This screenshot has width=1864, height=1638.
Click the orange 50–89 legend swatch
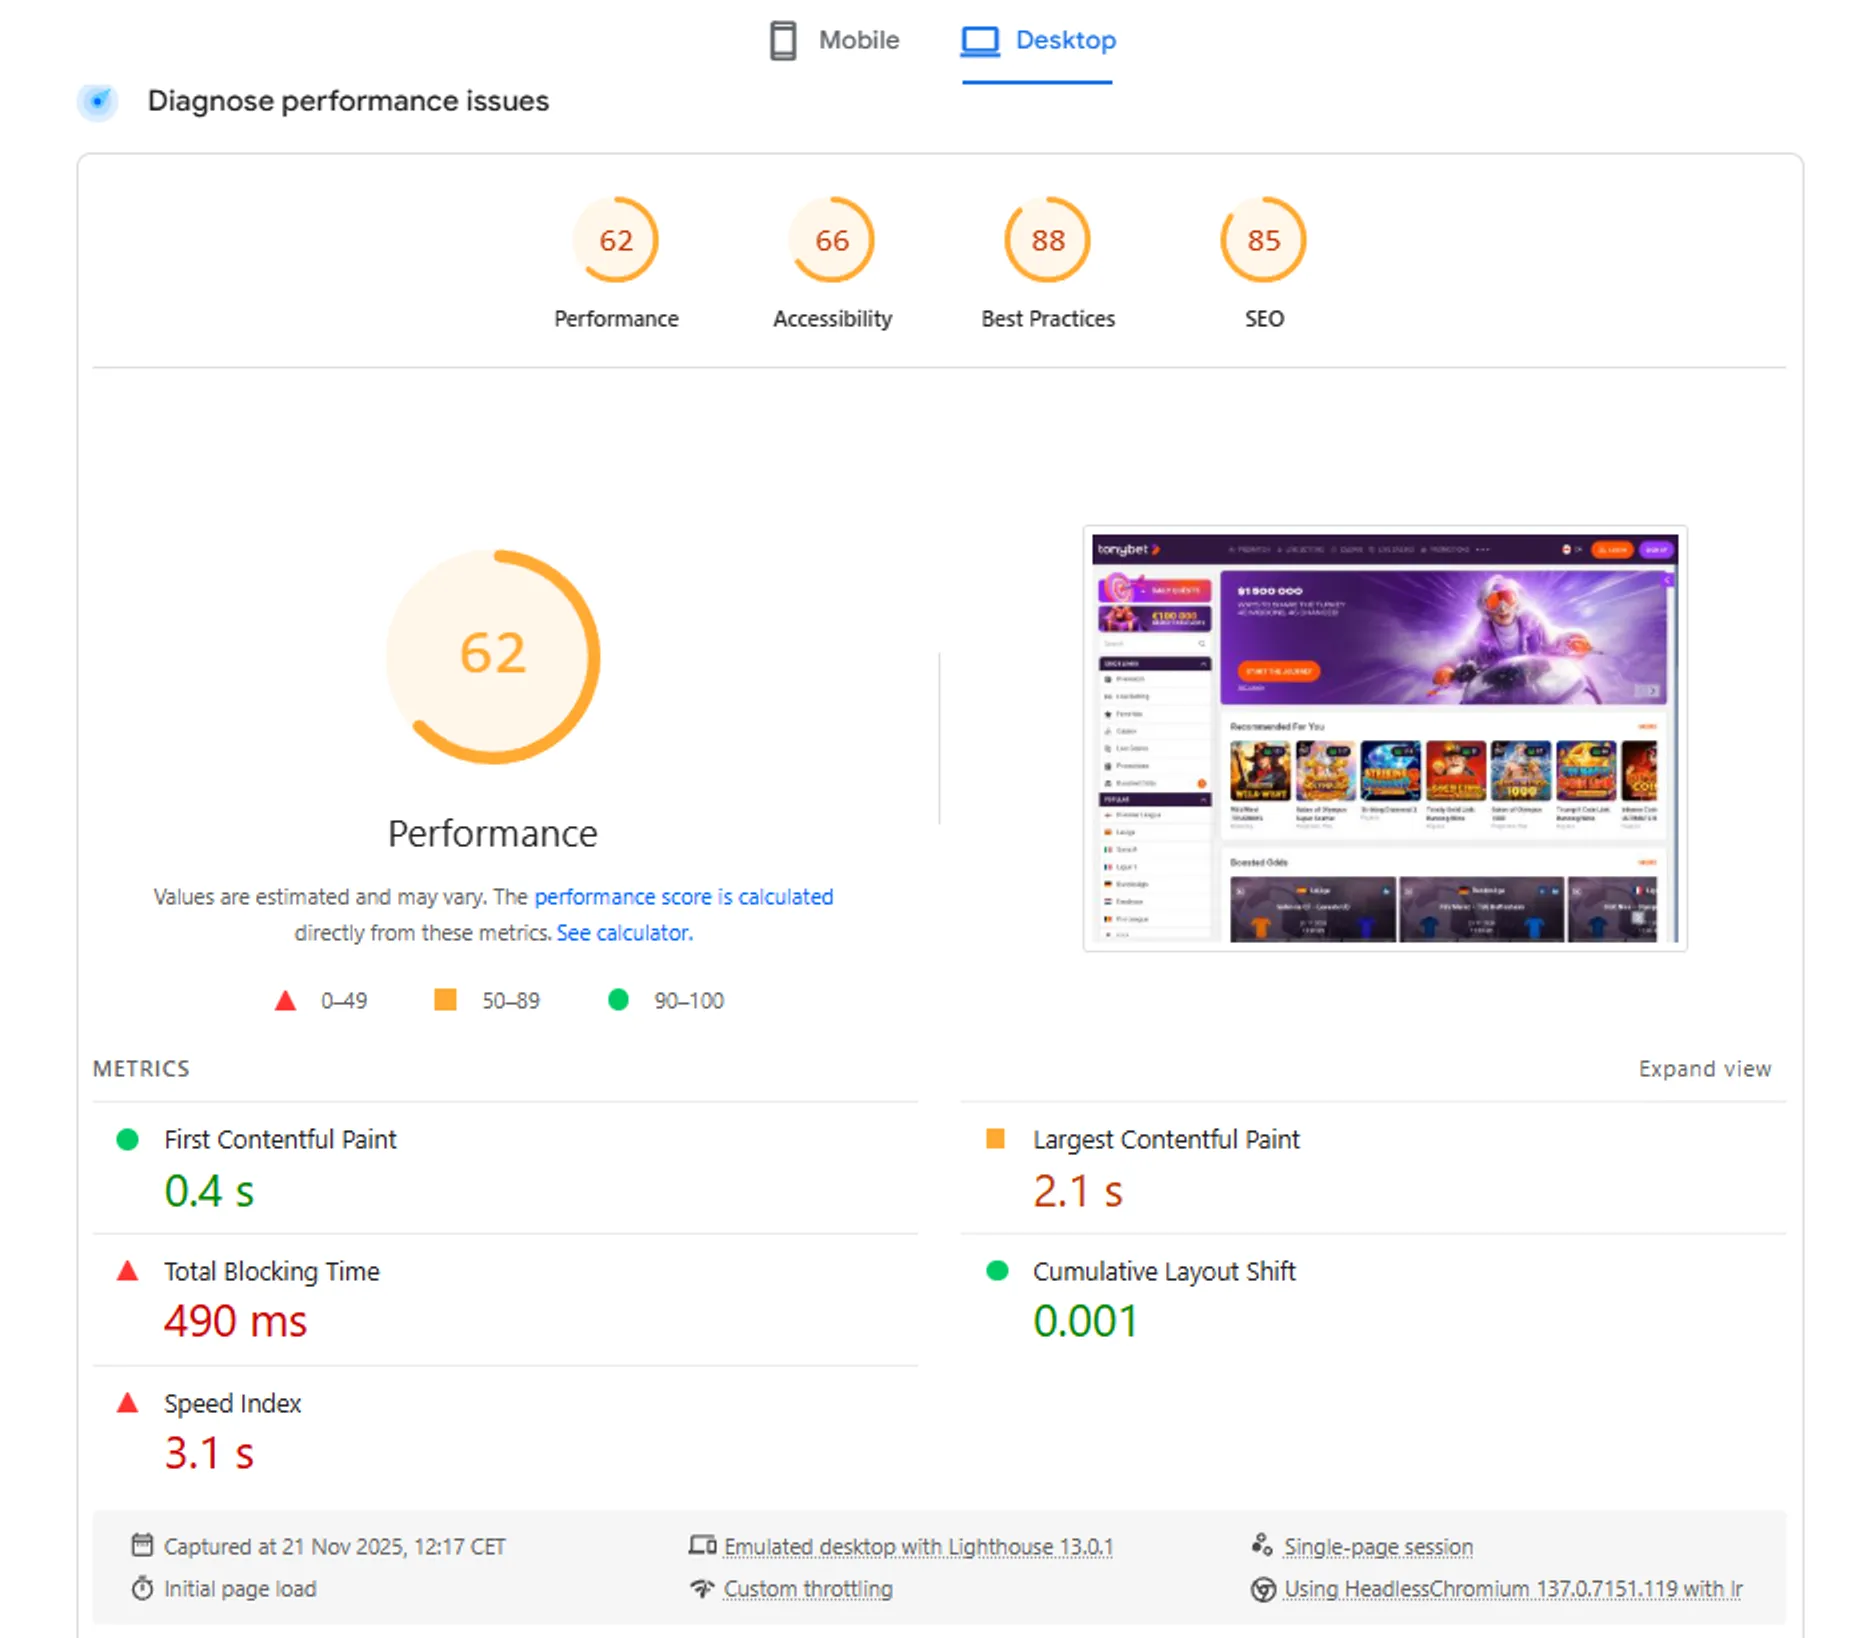click(x=444, y=1000)
